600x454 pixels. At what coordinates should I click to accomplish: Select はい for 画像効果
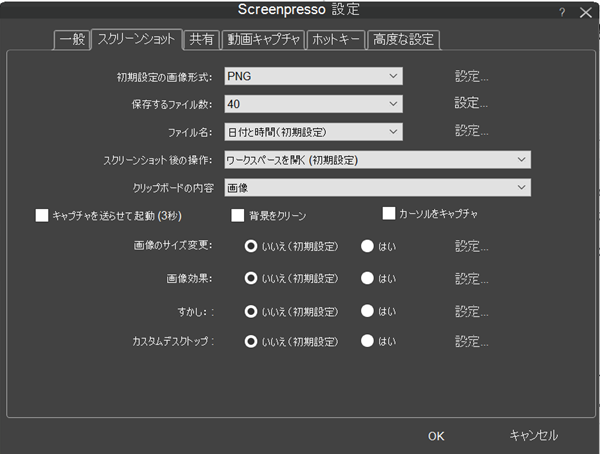[x=367, y=278]
